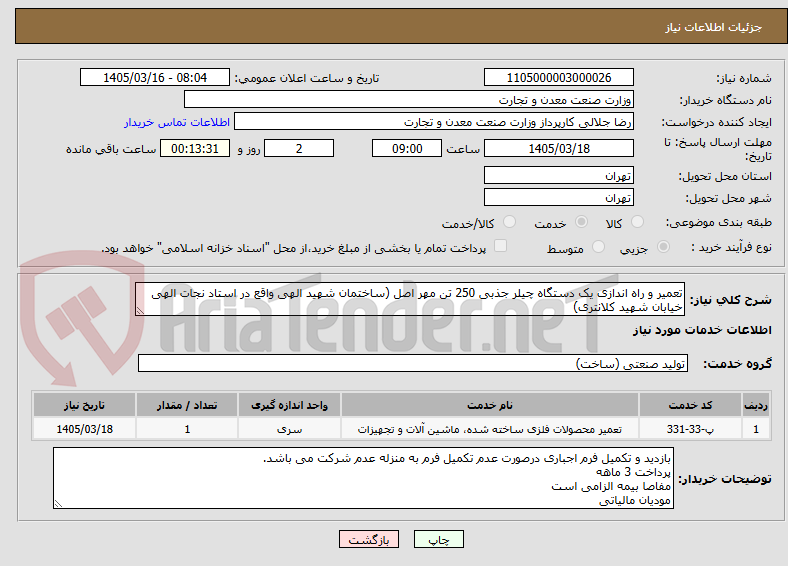Screen dimensions: 788x566
Task: Click the deadline date field 1405/03/18
Action: (559, 148)
